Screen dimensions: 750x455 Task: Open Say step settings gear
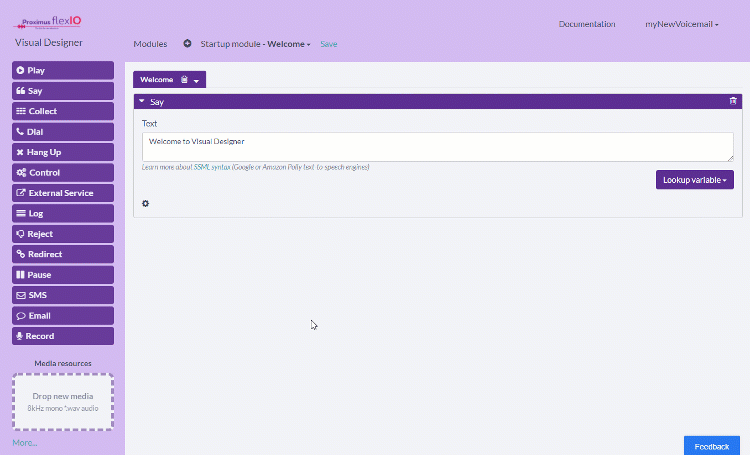coord(145,203)
